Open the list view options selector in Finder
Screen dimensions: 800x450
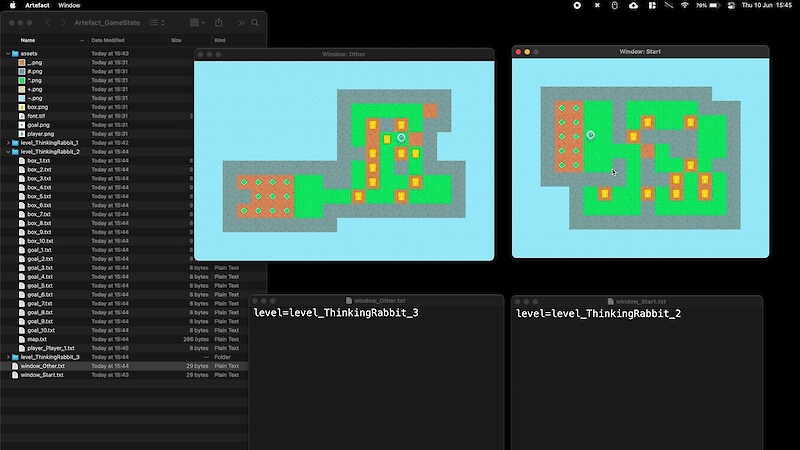point(157,22)
